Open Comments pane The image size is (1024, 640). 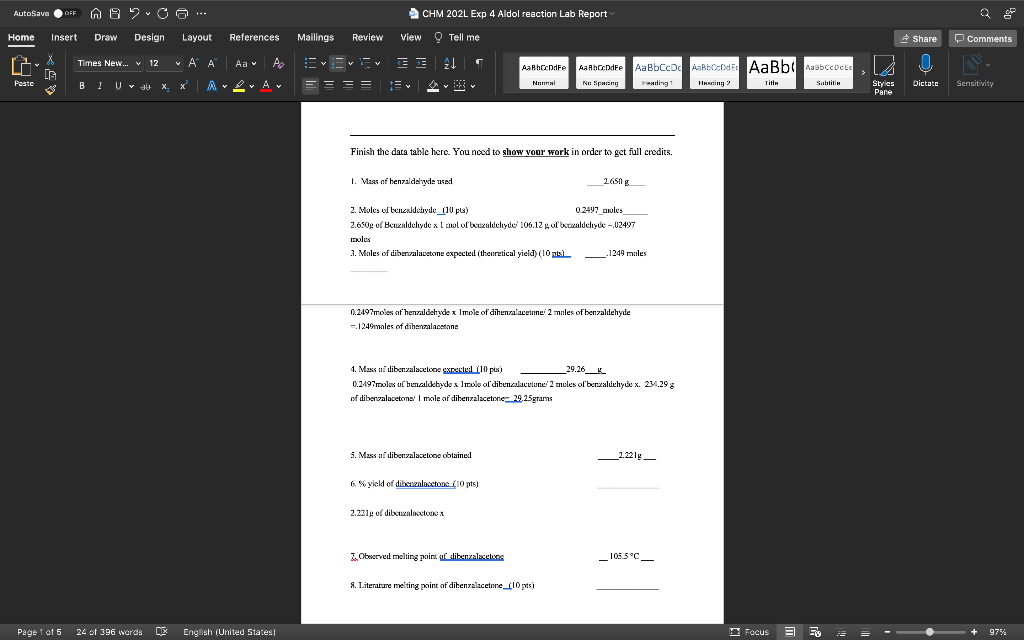(981, 37)
